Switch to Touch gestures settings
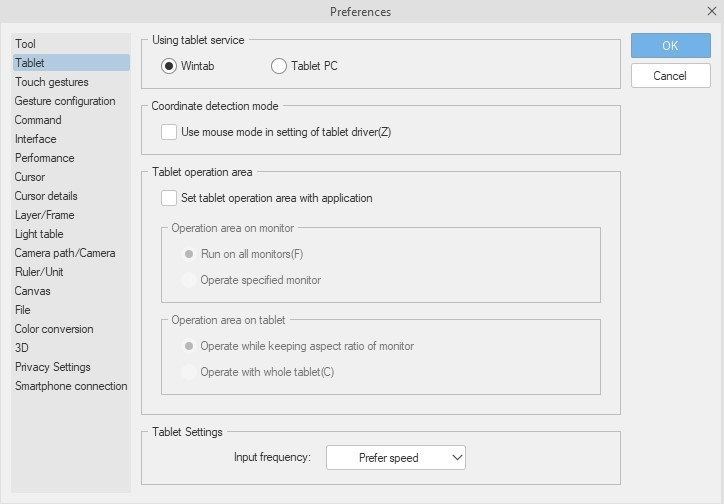The image size is (724, 504). pos(51,82)
